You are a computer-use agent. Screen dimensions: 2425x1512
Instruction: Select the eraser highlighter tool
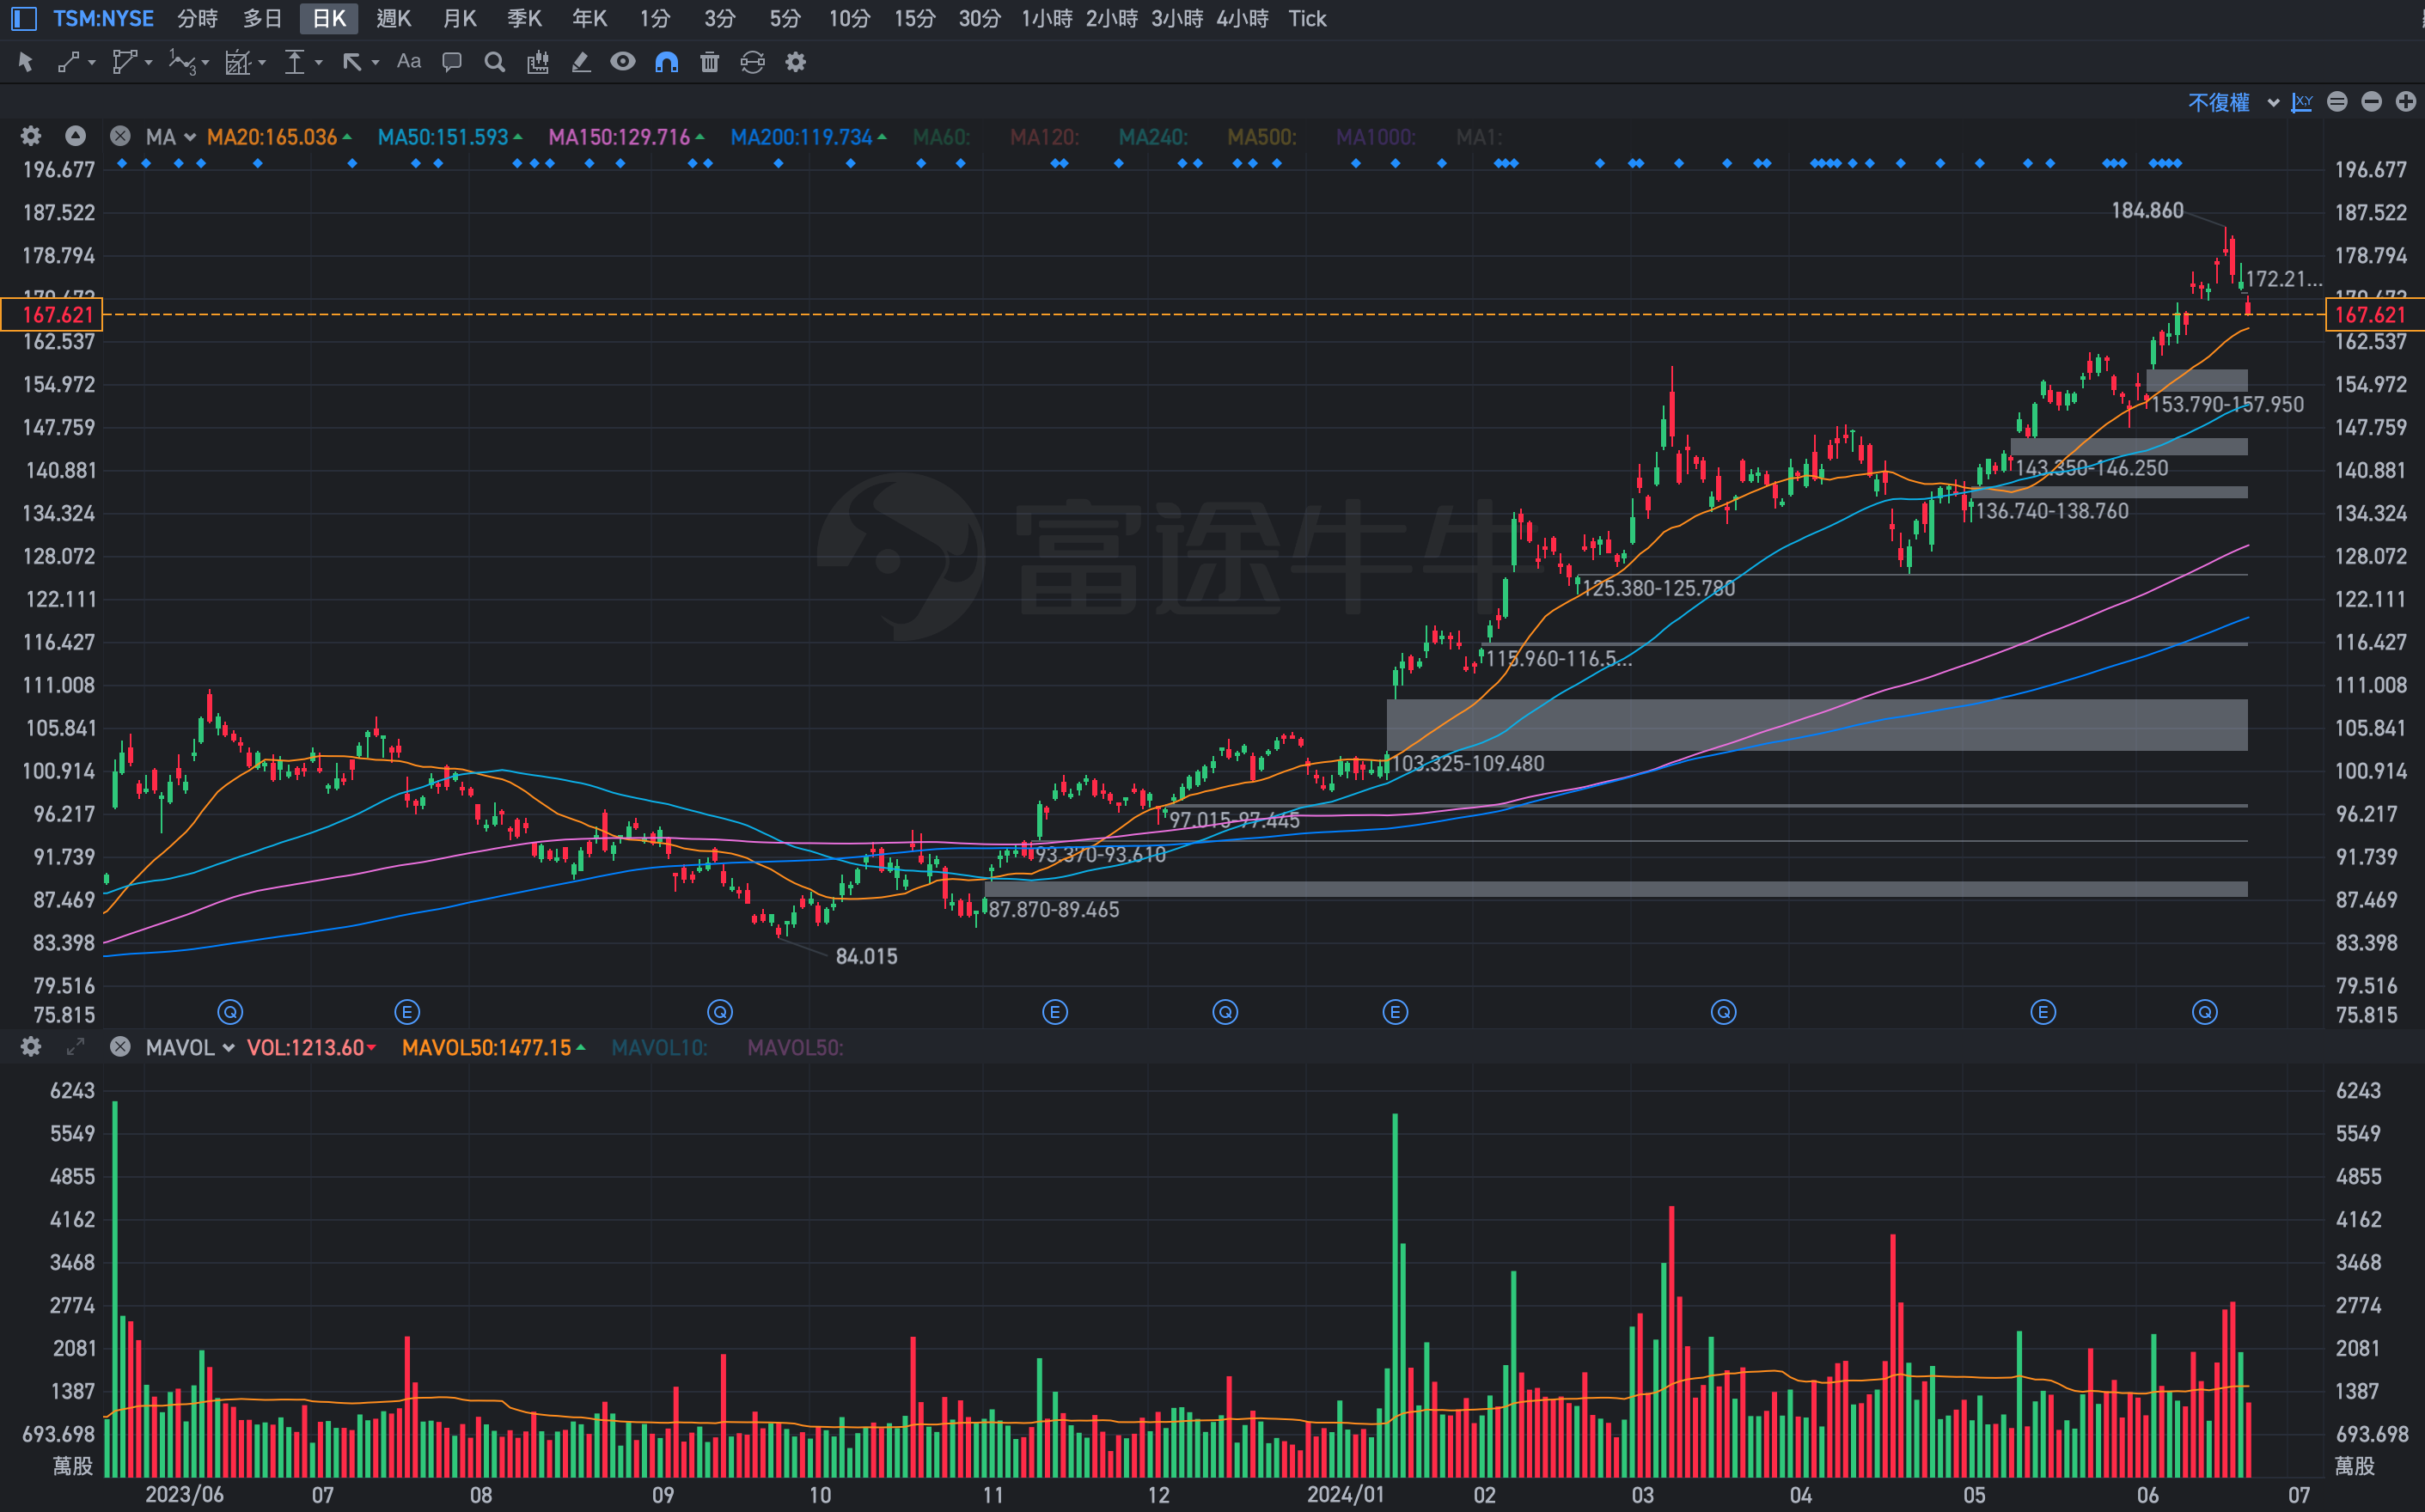[580, 62]
